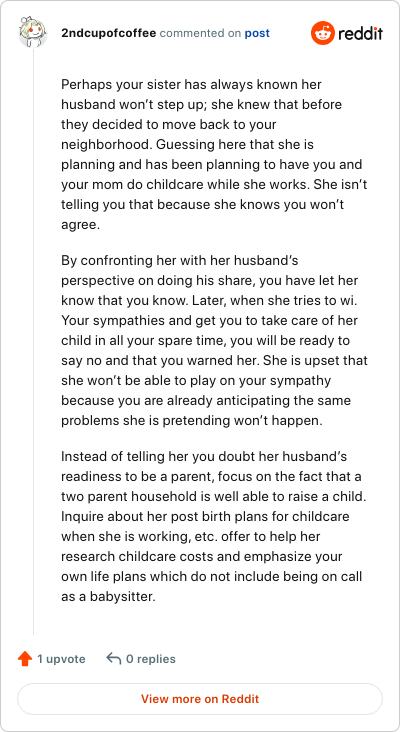Click the commenter's Snoo avatar
Screen dimensions: 400x732
[33, 33]
